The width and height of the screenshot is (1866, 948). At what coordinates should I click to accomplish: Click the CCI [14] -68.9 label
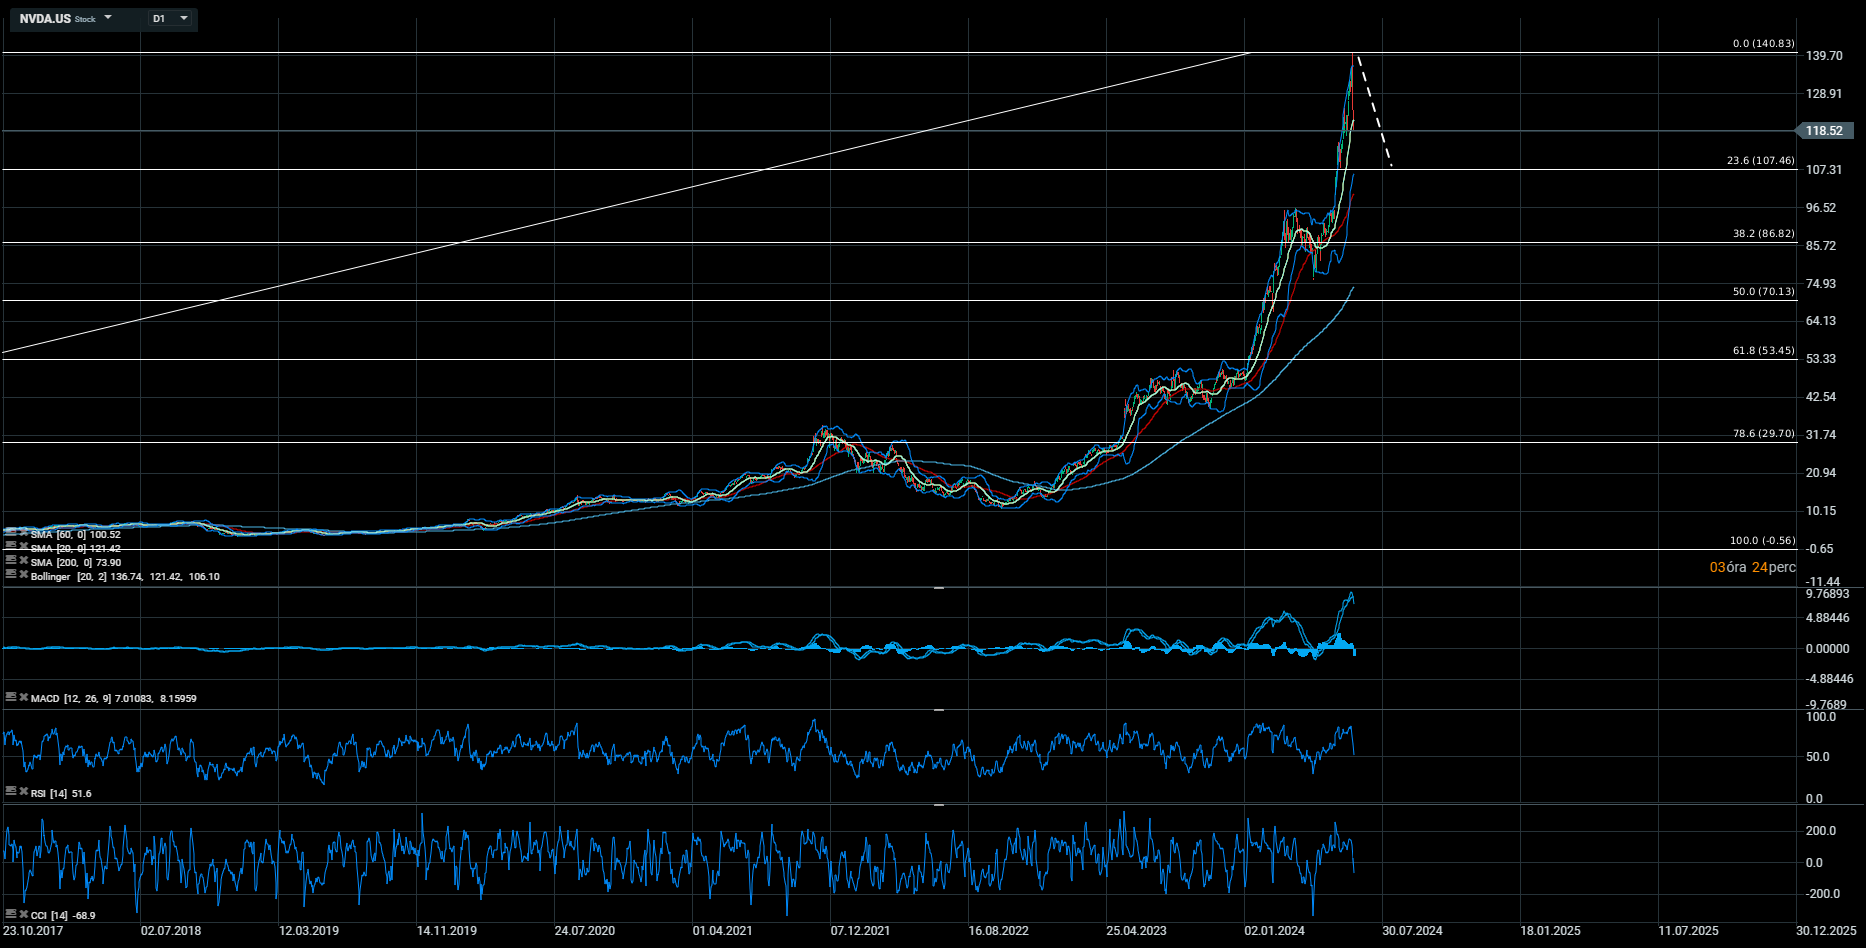pos(63,915)
